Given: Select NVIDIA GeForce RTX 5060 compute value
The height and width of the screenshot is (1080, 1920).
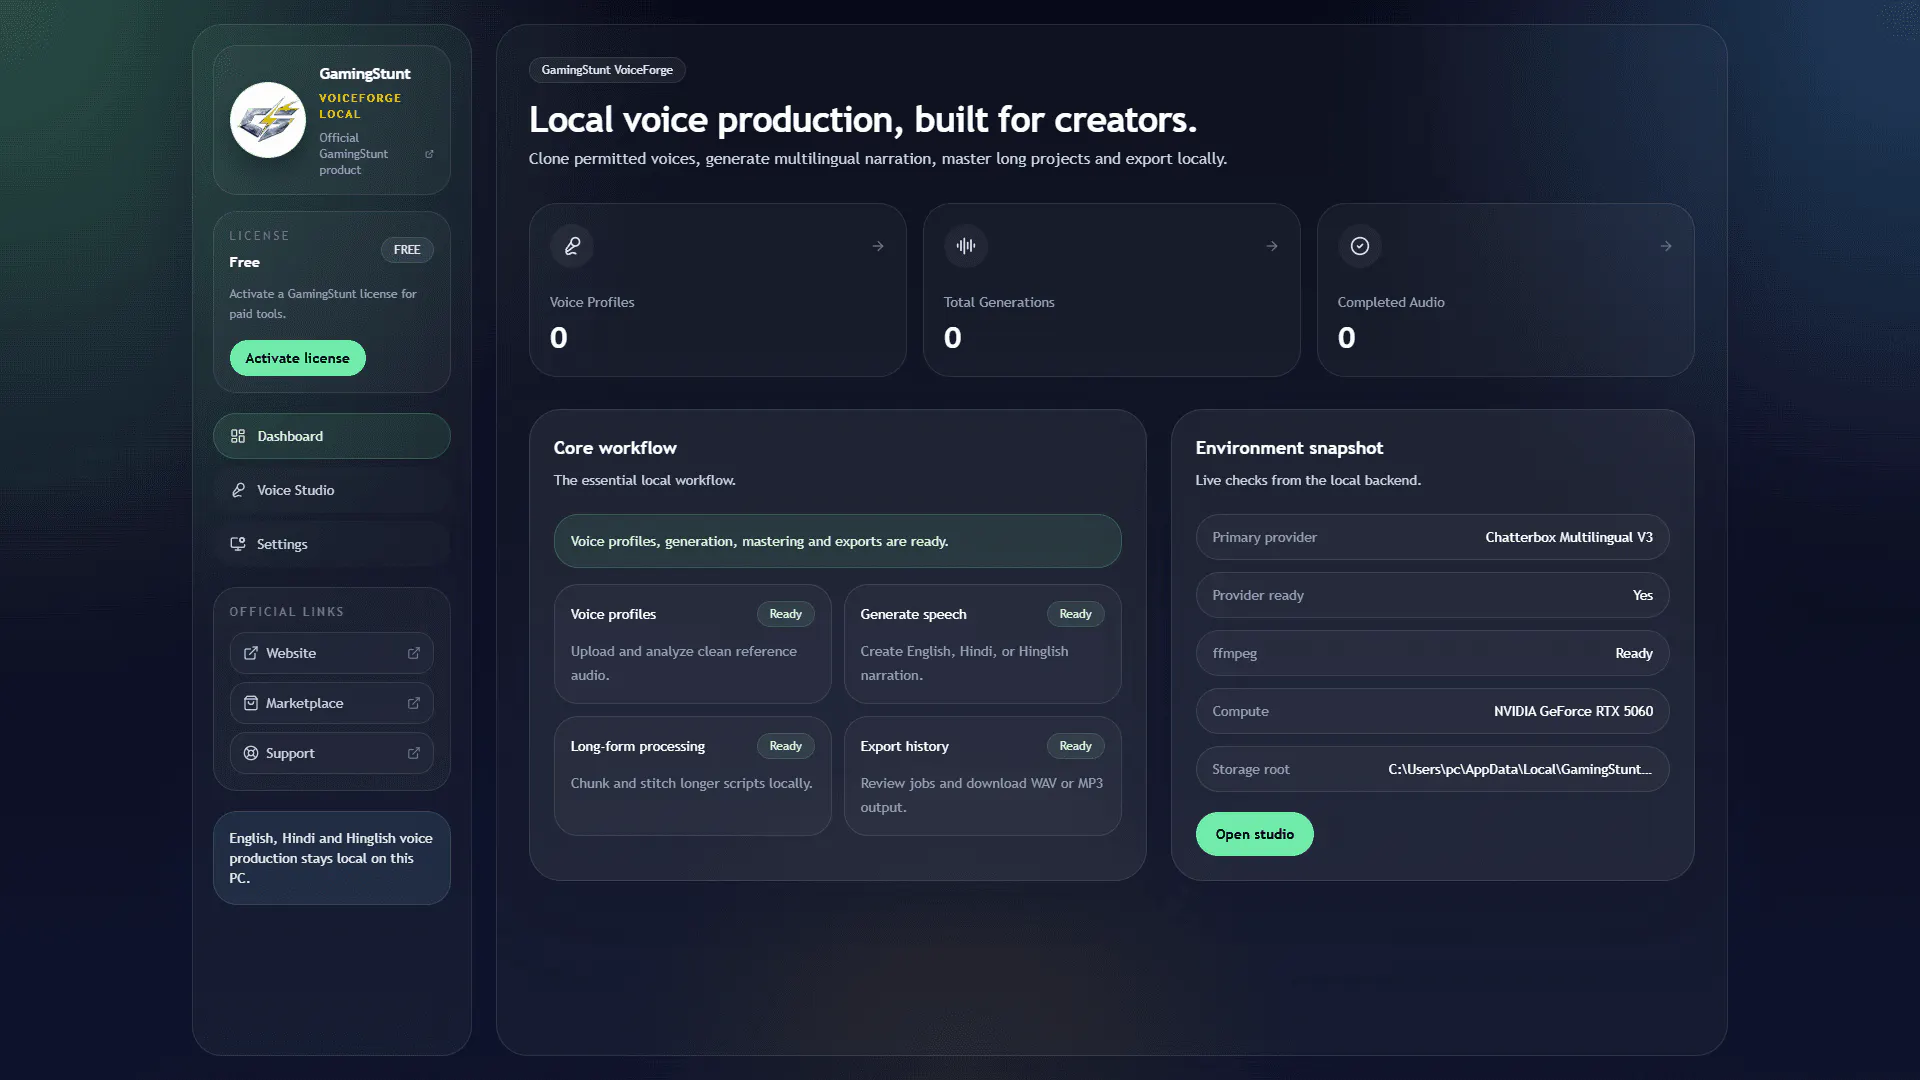Looking at the screenshot, I should [1573, 711].
